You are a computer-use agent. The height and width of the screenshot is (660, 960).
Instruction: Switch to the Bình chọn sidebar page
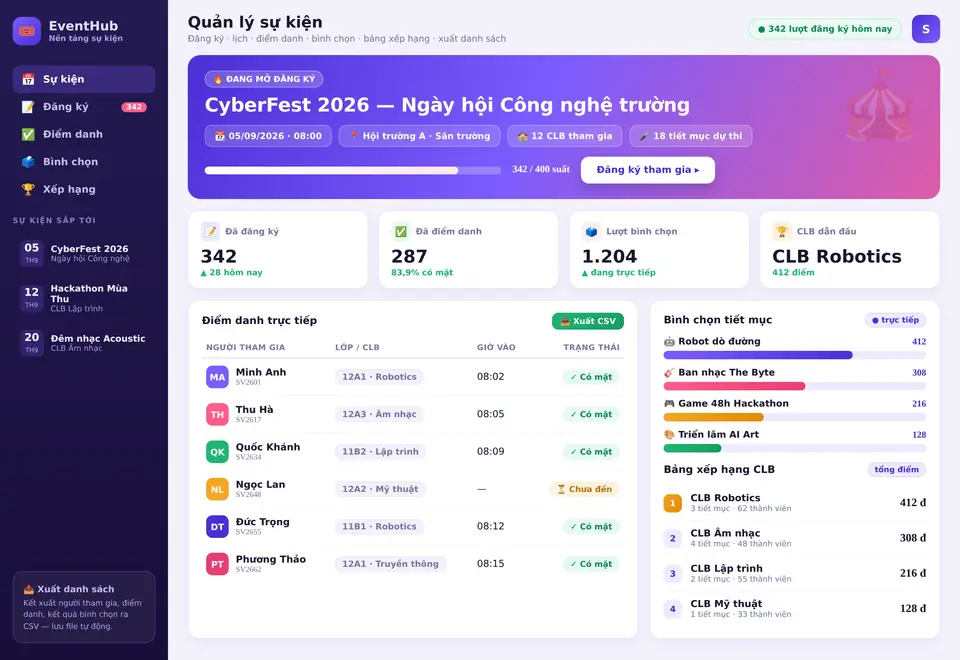84,162
